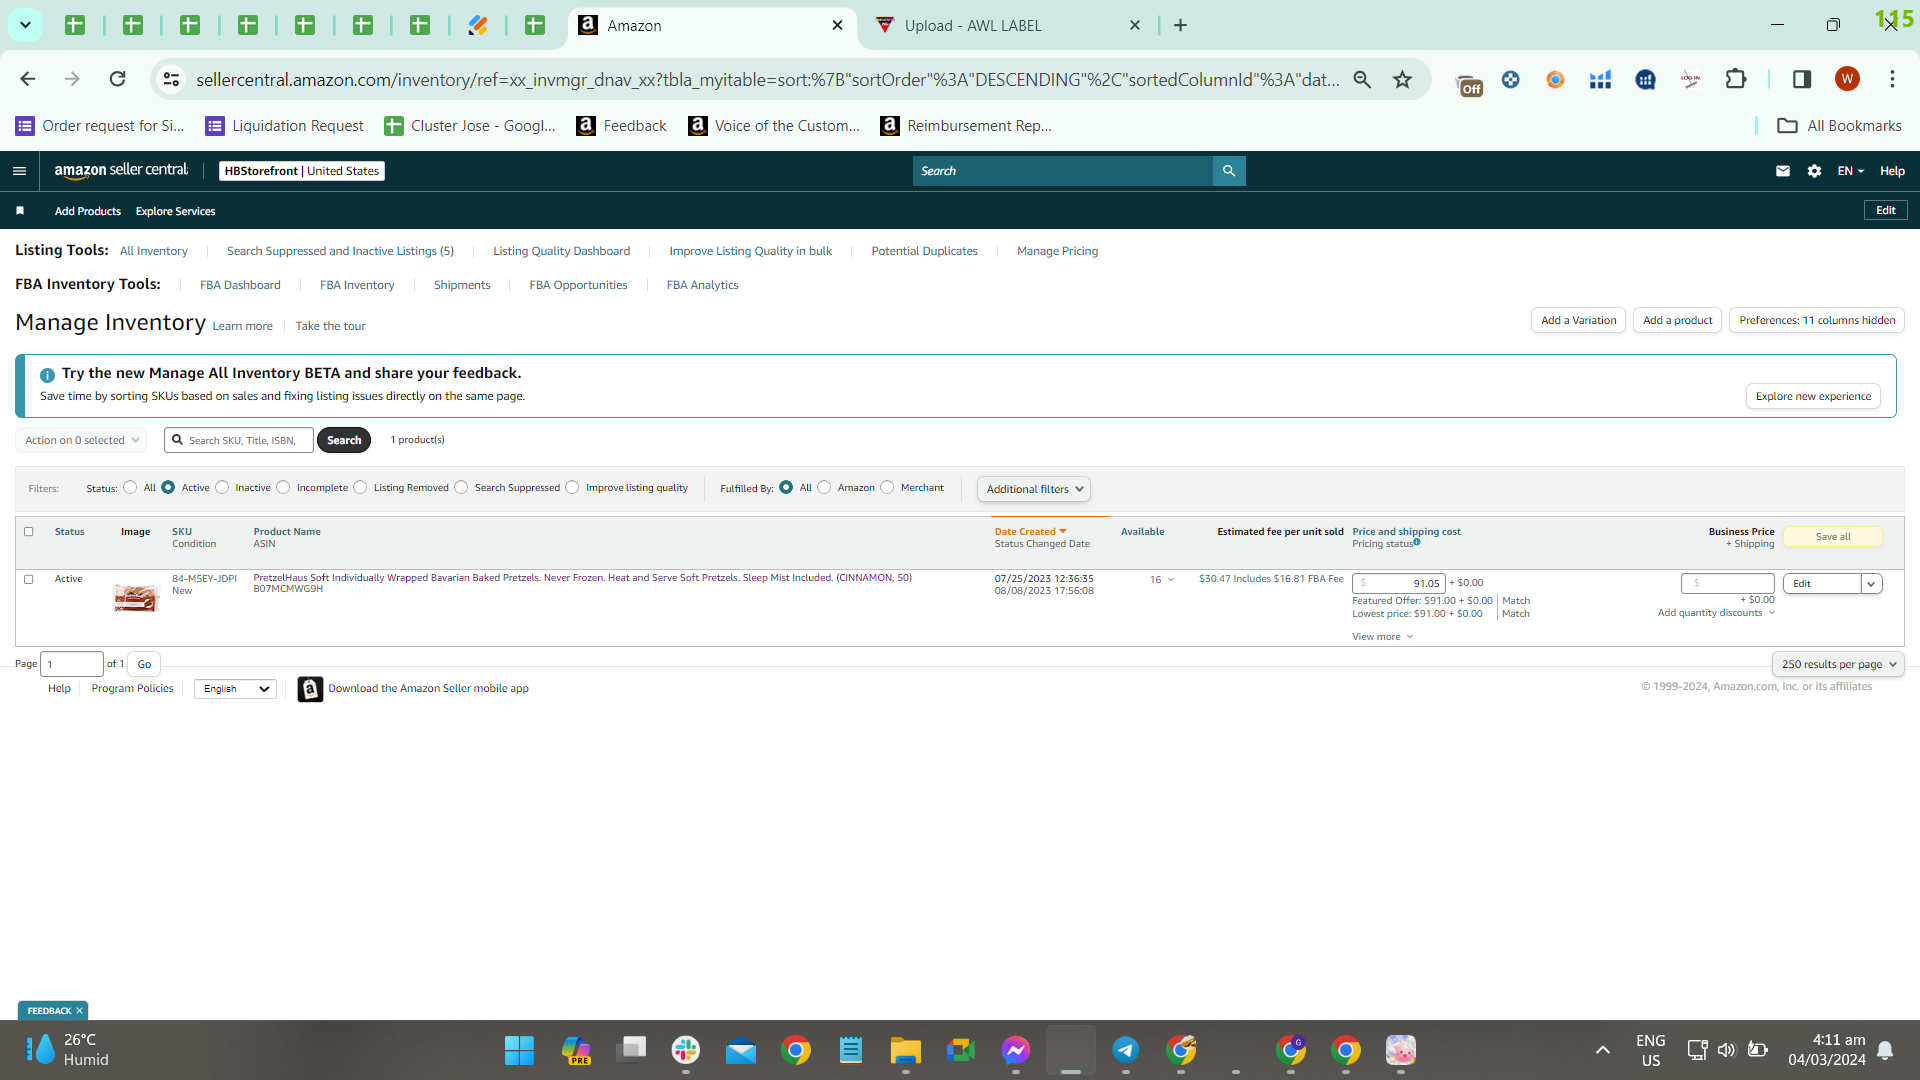This screenshot has height=1080, width=1920.
Task: Click the Add a product button
Action: [x=1677, y=320]
